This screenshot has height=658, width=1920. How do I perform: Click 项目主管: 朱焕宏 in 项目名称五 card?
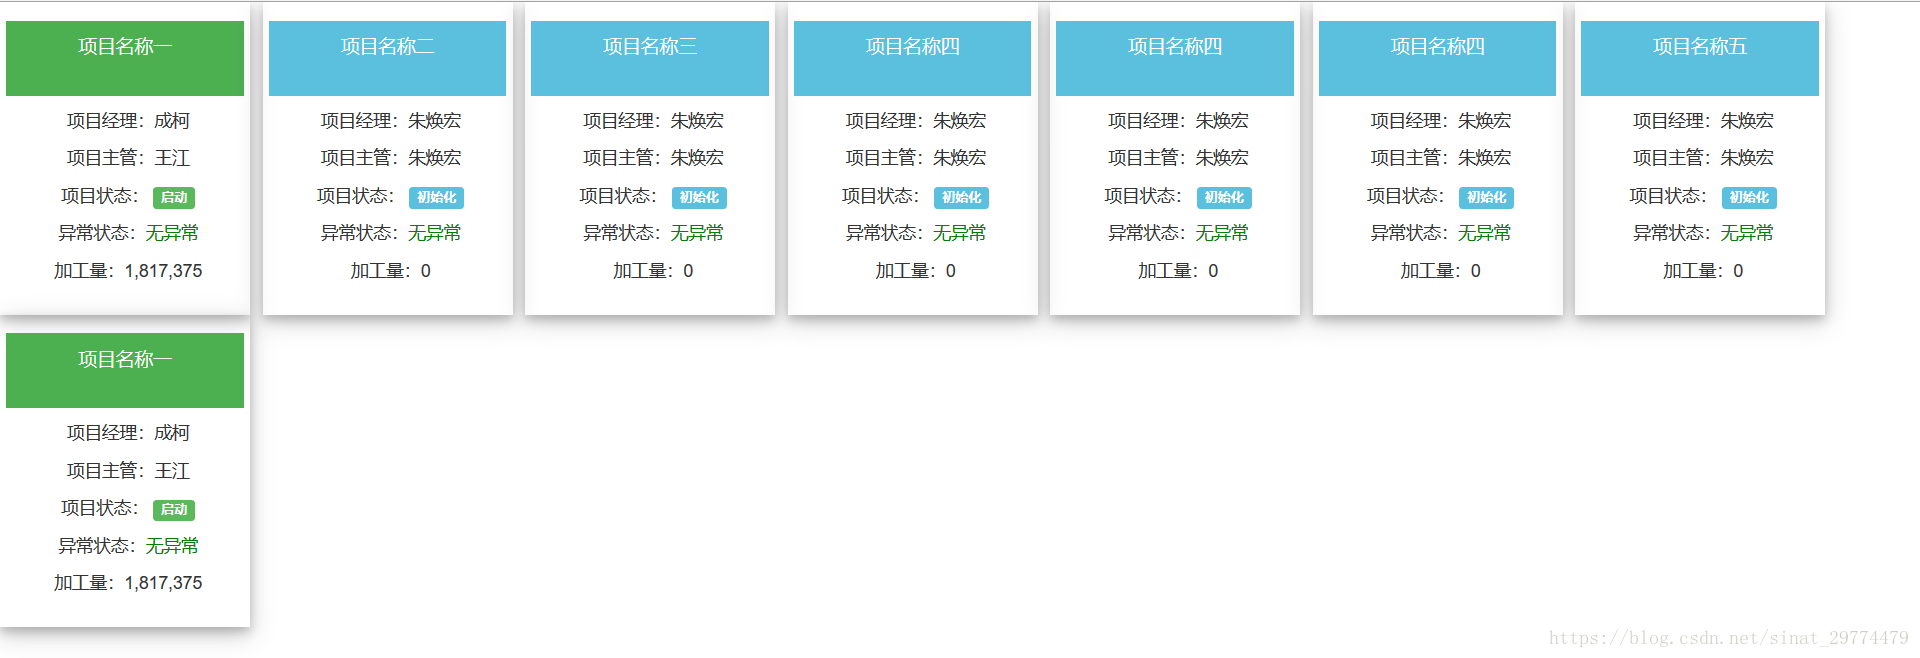1703,158
